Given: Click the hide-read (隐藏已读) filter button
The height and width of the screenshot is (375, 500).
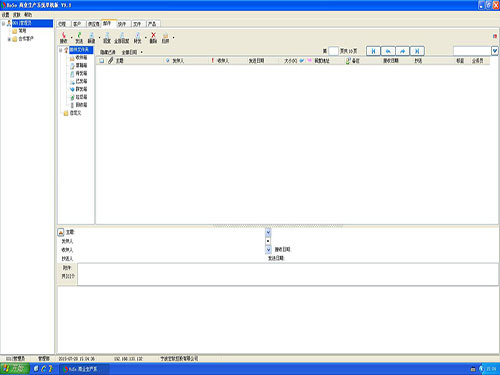Looking at the screenshot, I should click(108, 52).
